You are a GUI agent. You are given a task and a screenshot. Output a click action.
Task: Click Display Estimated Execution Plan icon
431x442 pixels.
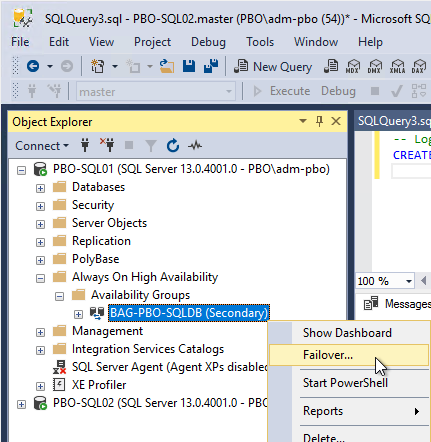[419, 91]
